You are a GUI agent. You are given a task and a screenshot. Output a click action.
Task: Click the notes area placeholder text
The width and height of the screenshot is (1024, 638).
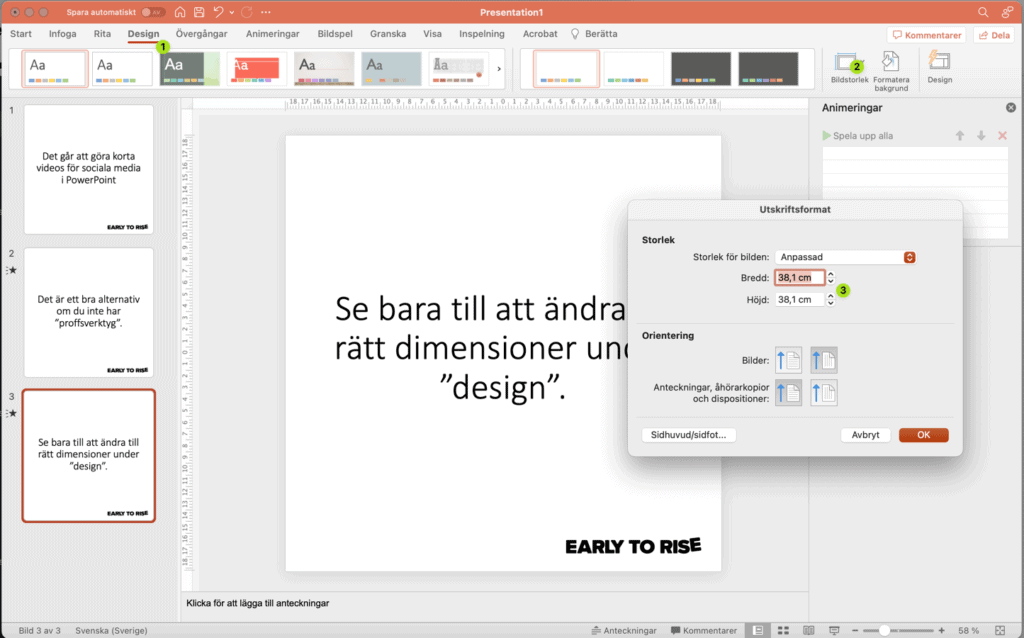click(257, 603)
